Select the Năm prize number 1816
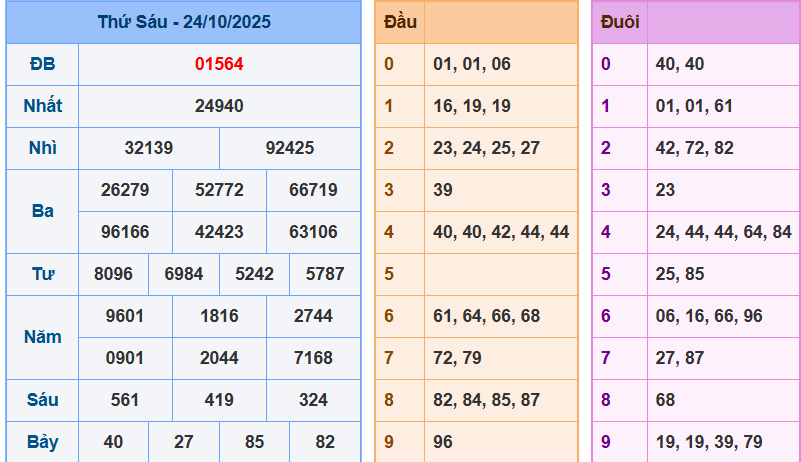This screenshot has height=462, width=801. [x=219, y=316]
